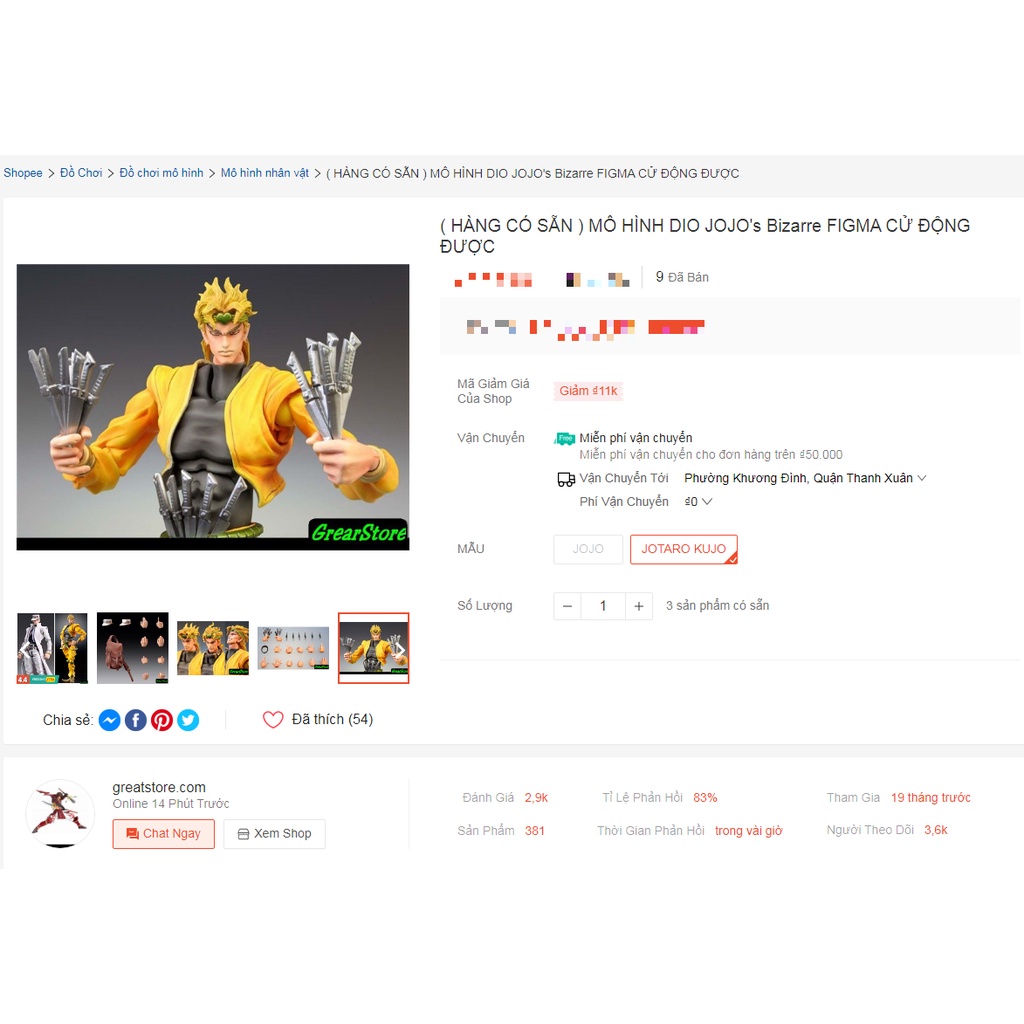Go to Mô hình nhân vật breadcrumb
The width and height of the screenshot is (1024, 1024).
click(264, 173)
